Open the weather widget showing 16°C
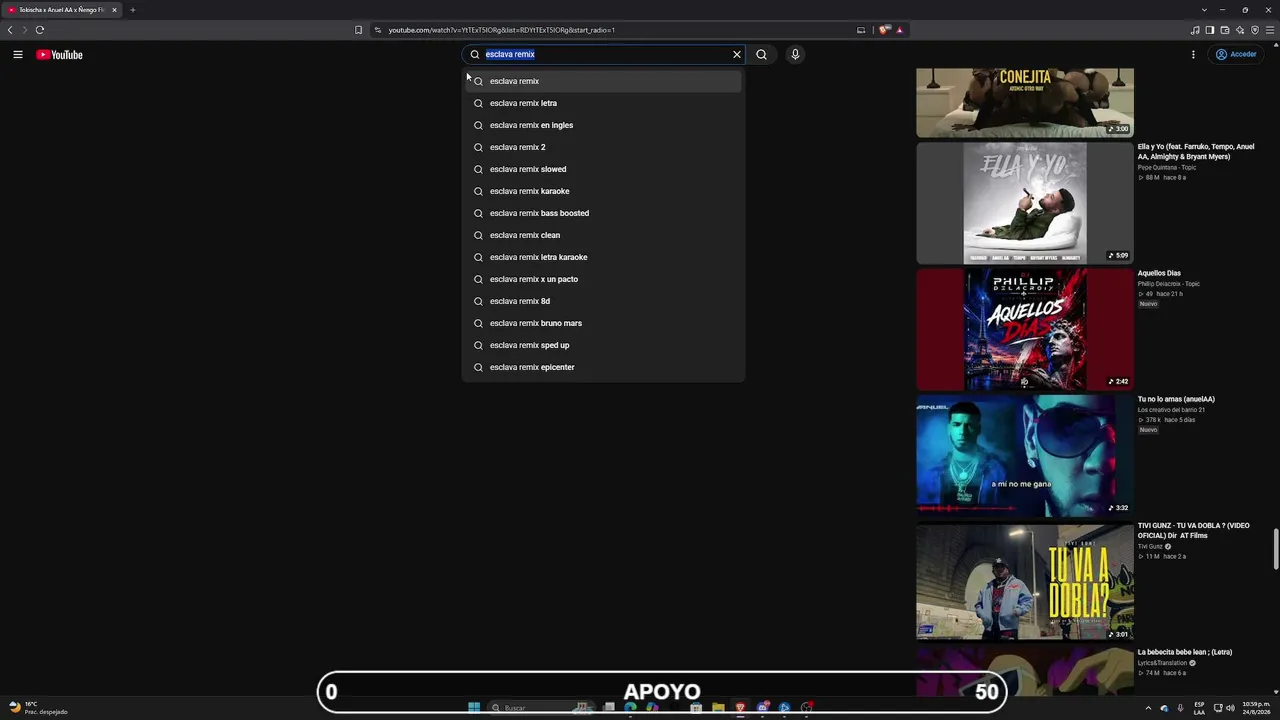This screenshot has width=1280, height=720. 38,708
